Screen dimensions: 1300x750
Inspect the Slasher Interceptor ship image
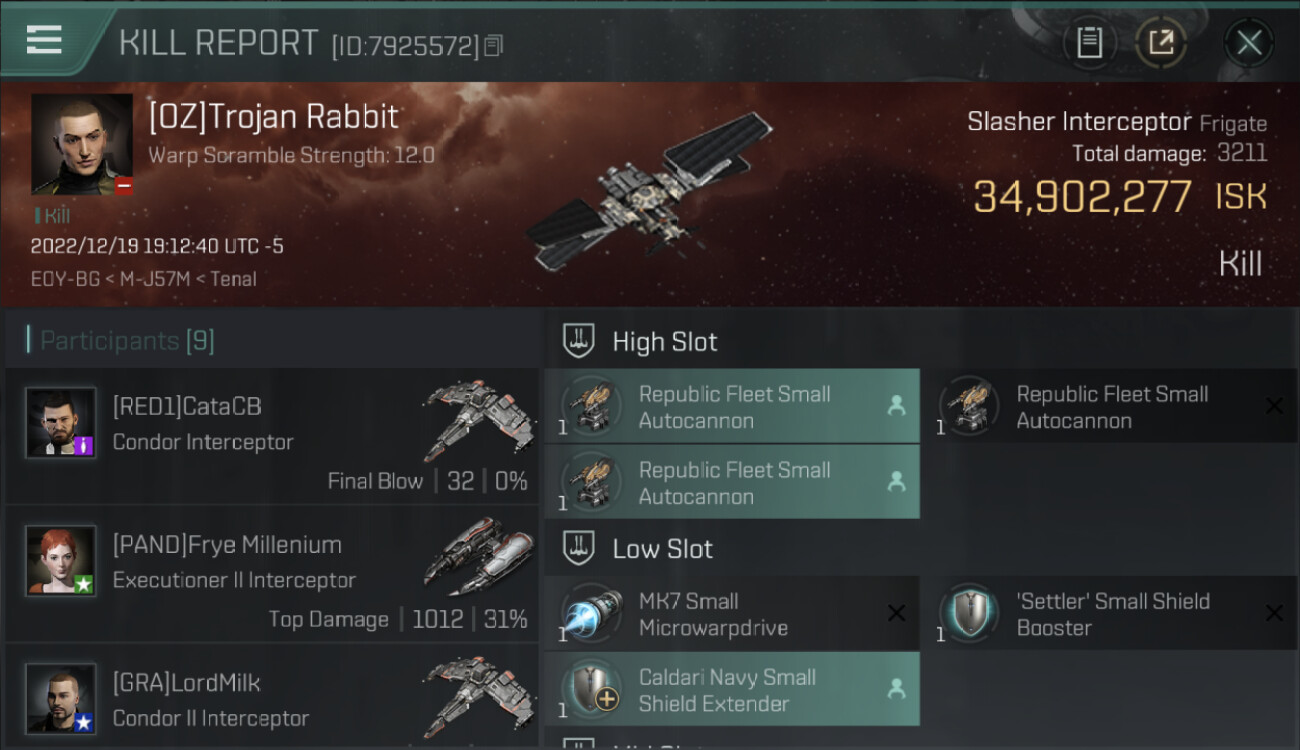650,192
